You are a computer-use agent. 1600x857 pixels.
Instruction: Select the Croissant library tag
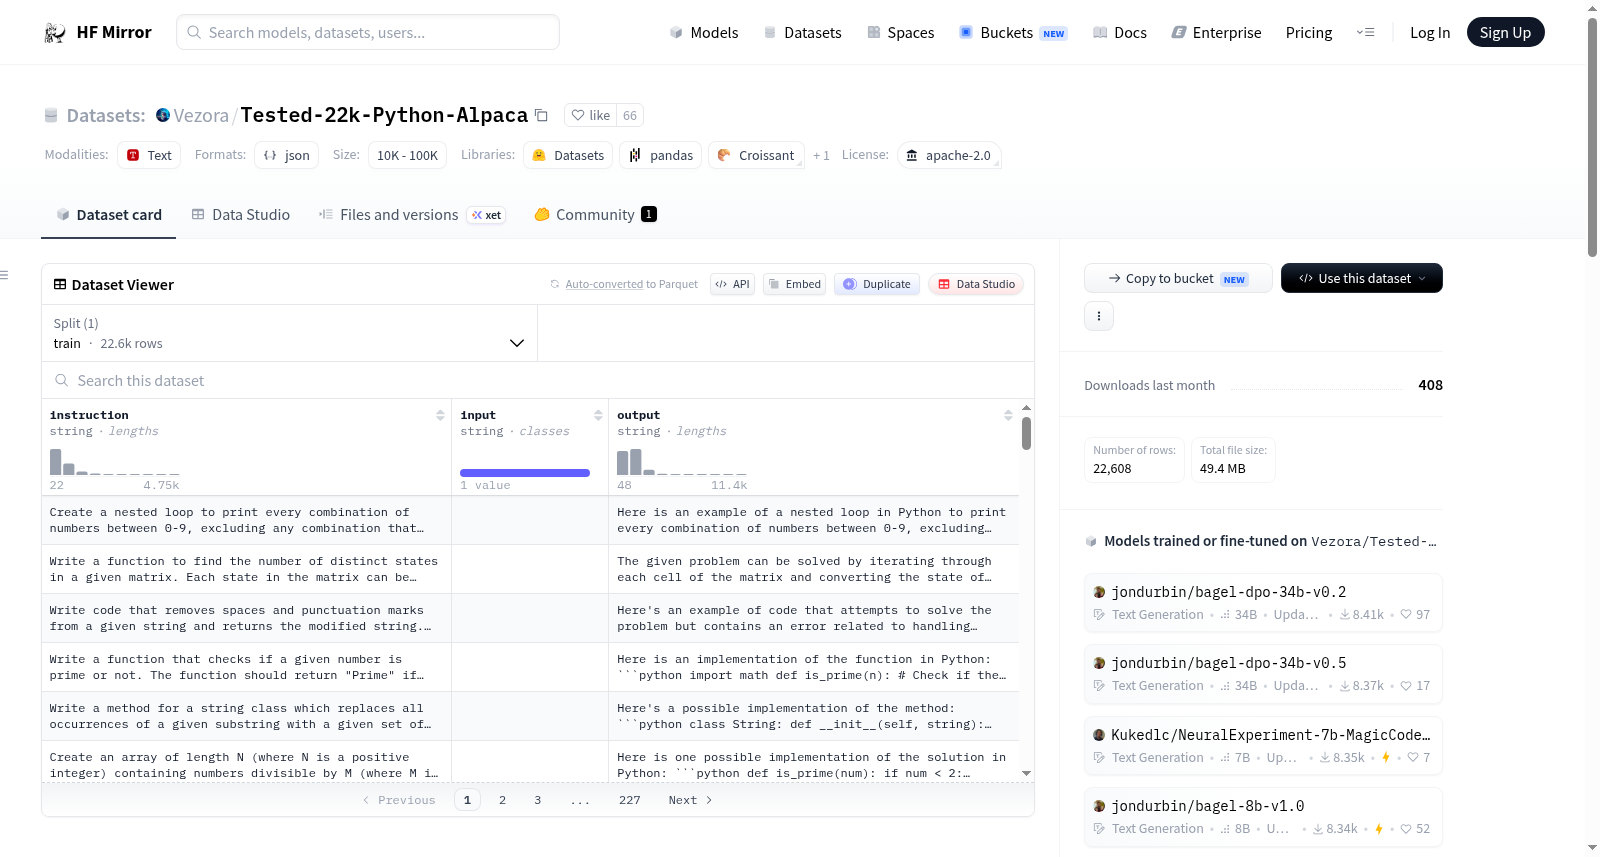click(x=756, y=155)
